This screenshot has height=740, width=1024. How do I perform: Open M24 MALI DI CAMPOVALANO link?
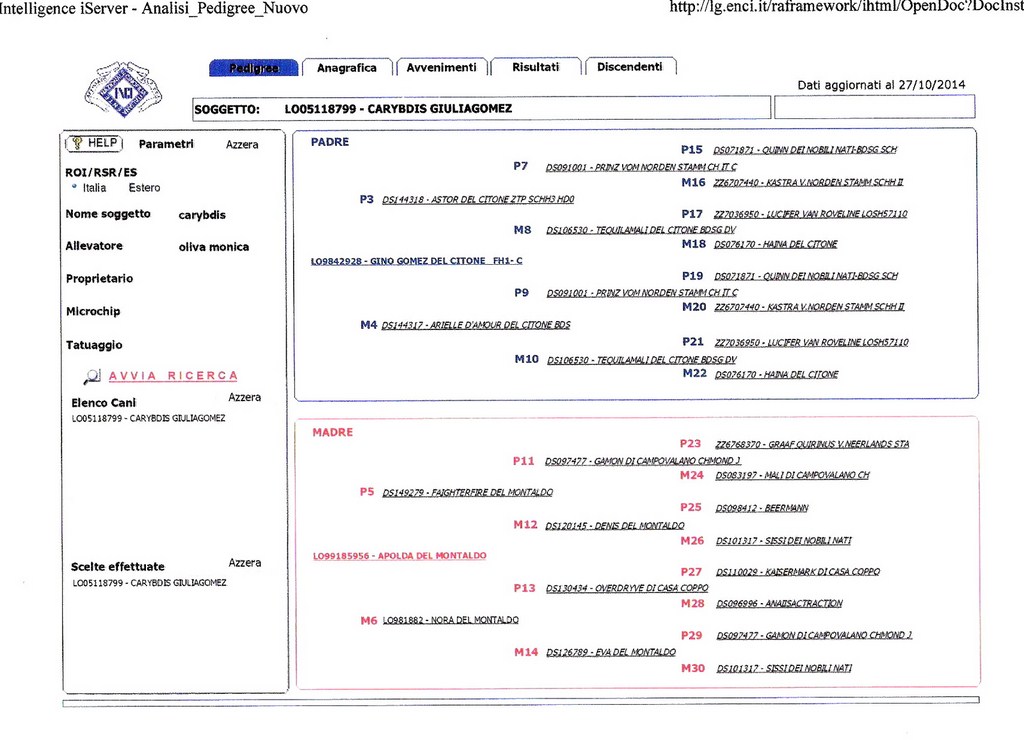point(792,475)
